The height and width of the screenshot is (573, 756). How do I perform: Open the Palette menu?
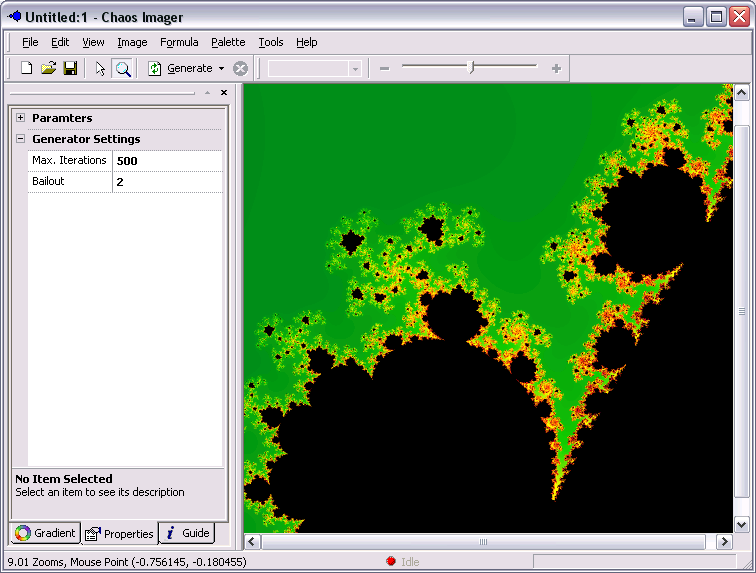pyautogui.click(x=228, y=42)
